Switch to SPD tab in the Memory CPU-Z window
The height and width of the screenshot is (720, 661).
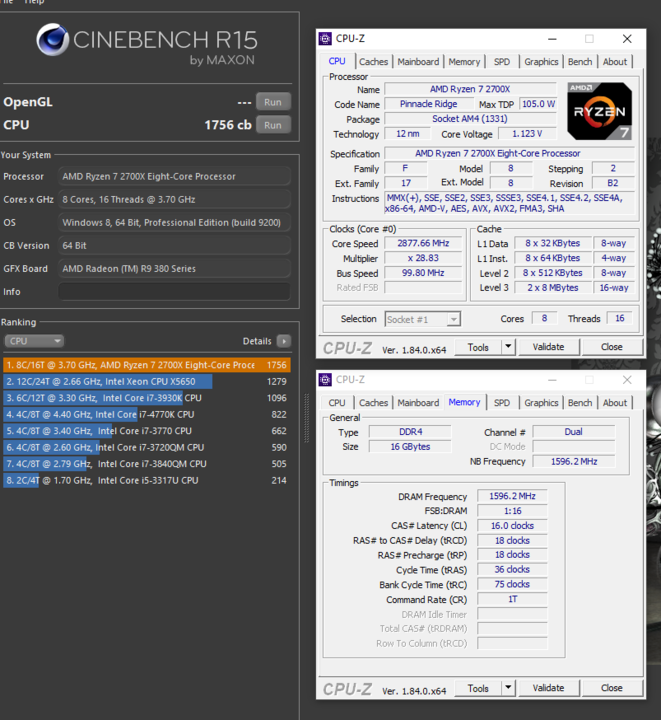[x=502, y=403]
